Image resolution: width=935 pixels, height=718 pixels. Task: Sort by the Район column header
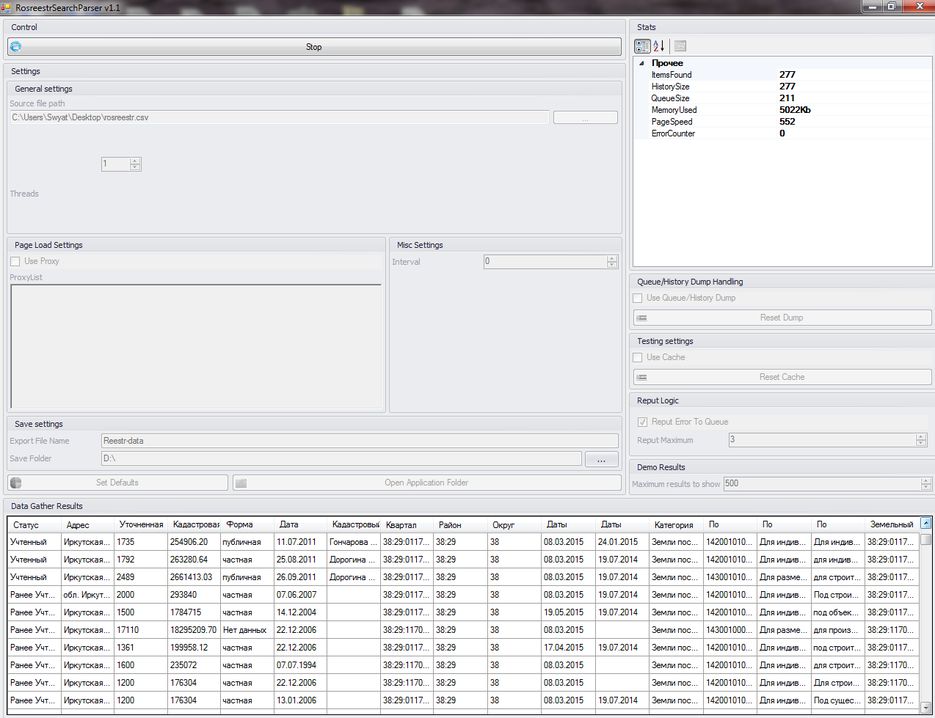pyautogui.click(x=460, y=525)
